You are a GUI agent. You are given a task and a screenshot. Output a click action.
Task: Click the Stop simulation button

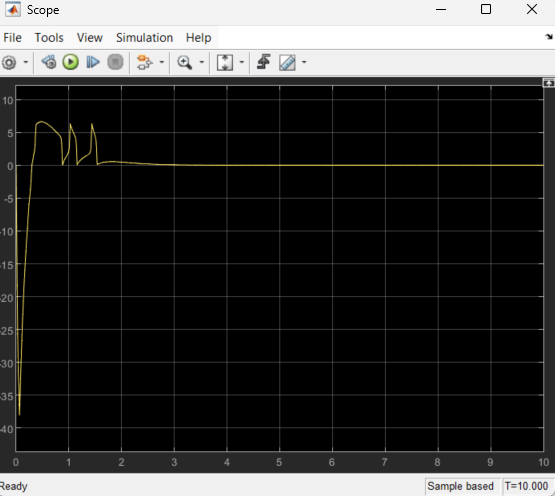pos(115,62)
